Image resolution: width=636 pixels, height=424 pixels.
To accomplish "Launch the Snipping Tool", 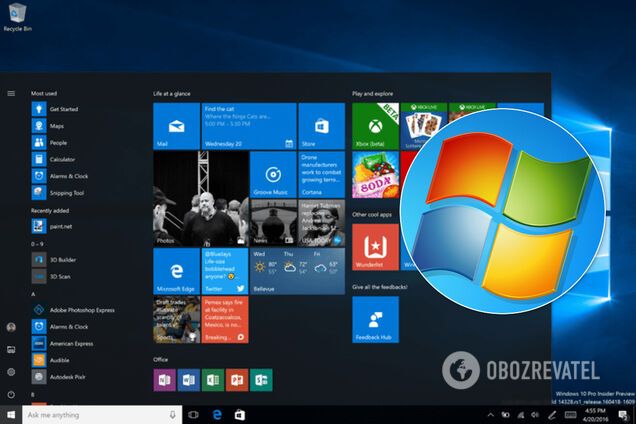I will [58, 193].
